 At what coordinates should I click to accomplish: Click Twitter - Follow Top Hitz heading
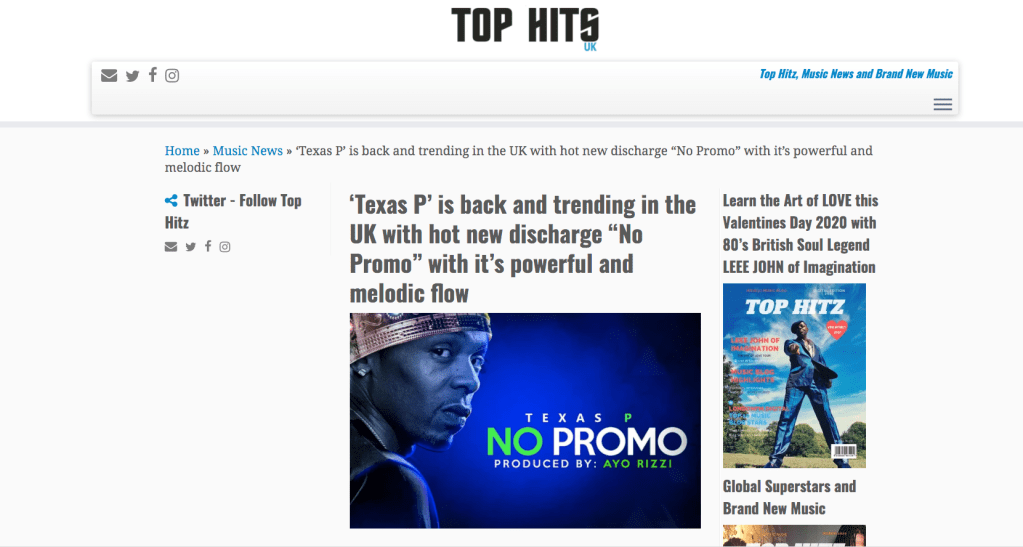point(233,211)
